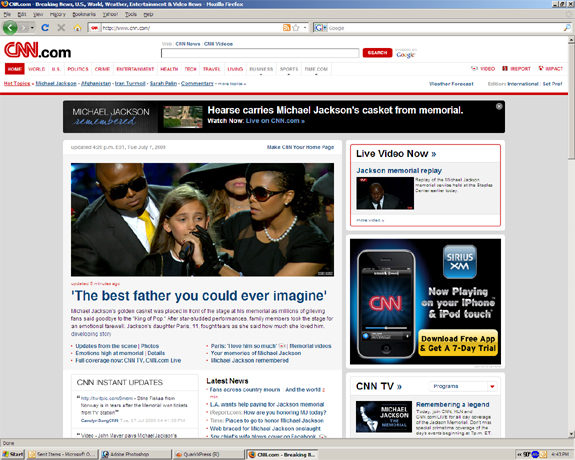
Task: Click the Windows Start button
Action: [12, 454]
